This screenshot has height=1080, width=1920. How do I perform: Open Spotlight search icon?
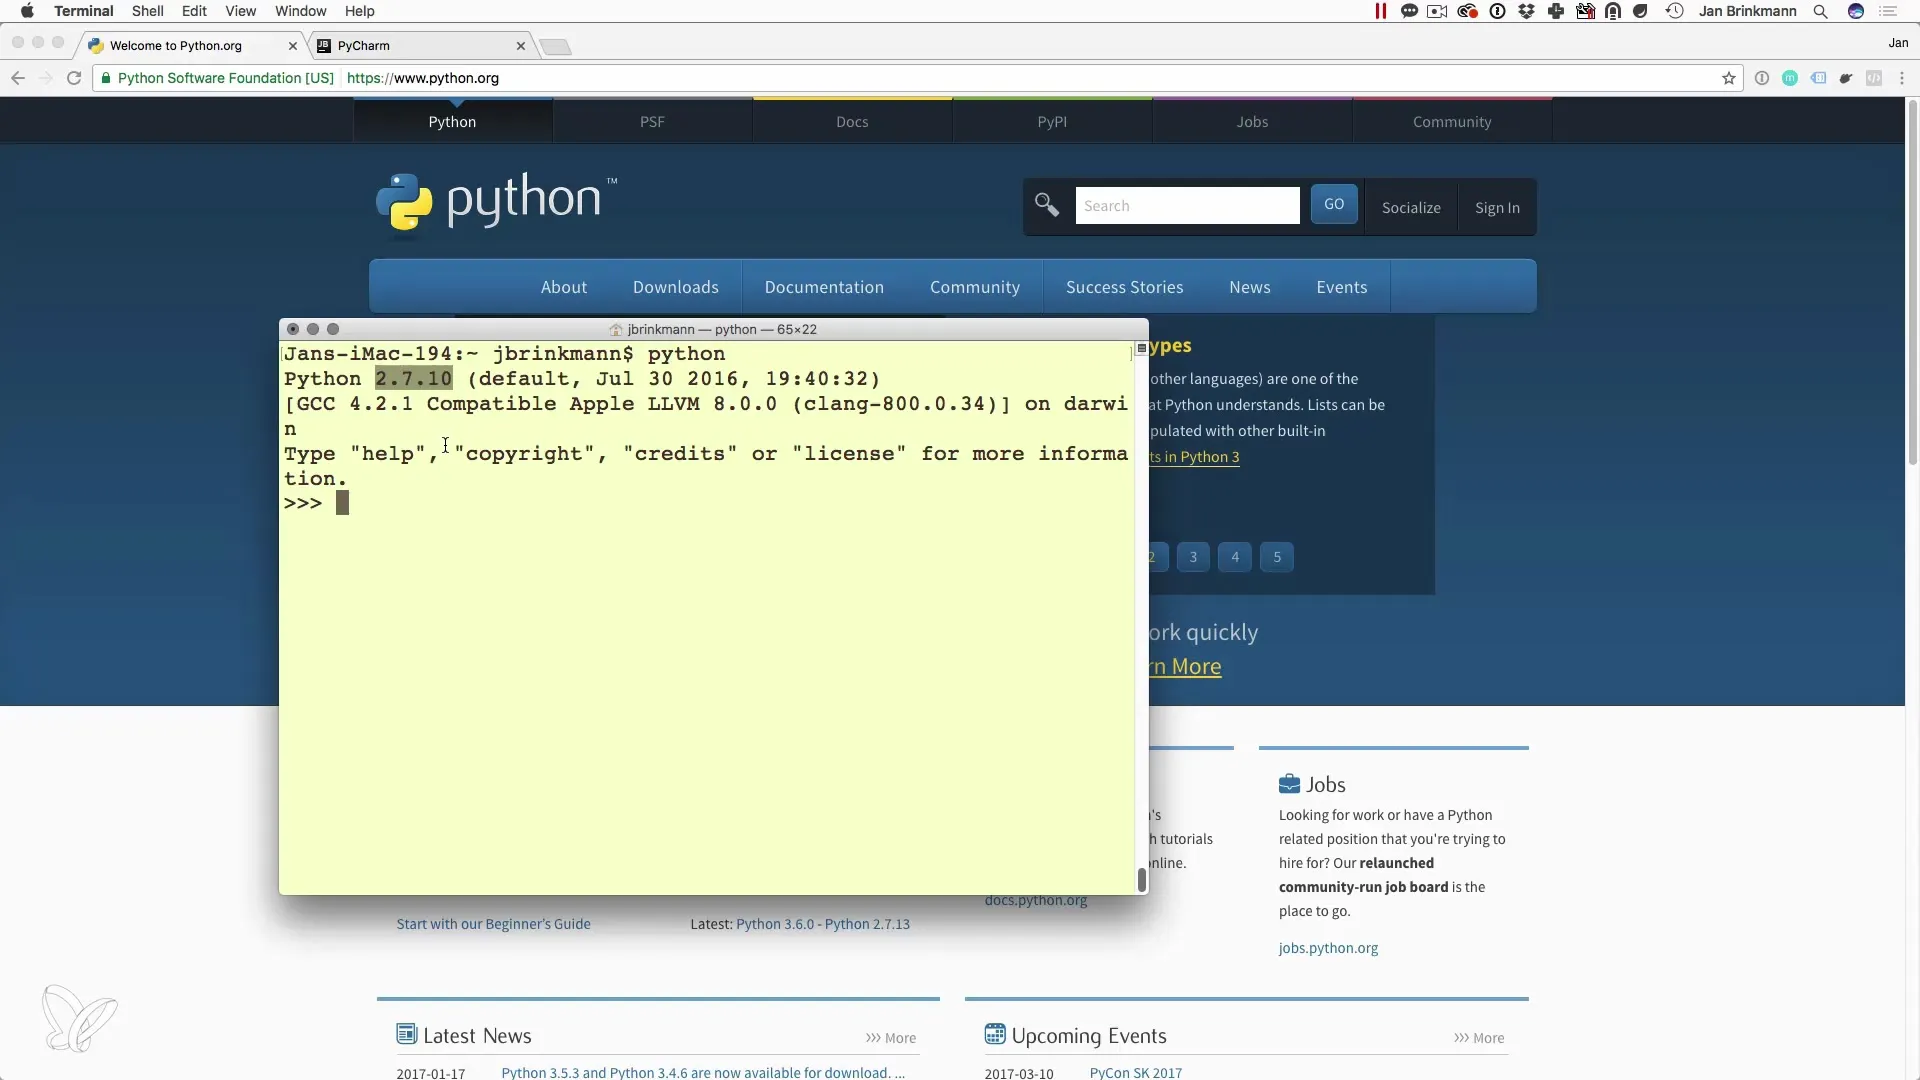(x=1821, y=11)
